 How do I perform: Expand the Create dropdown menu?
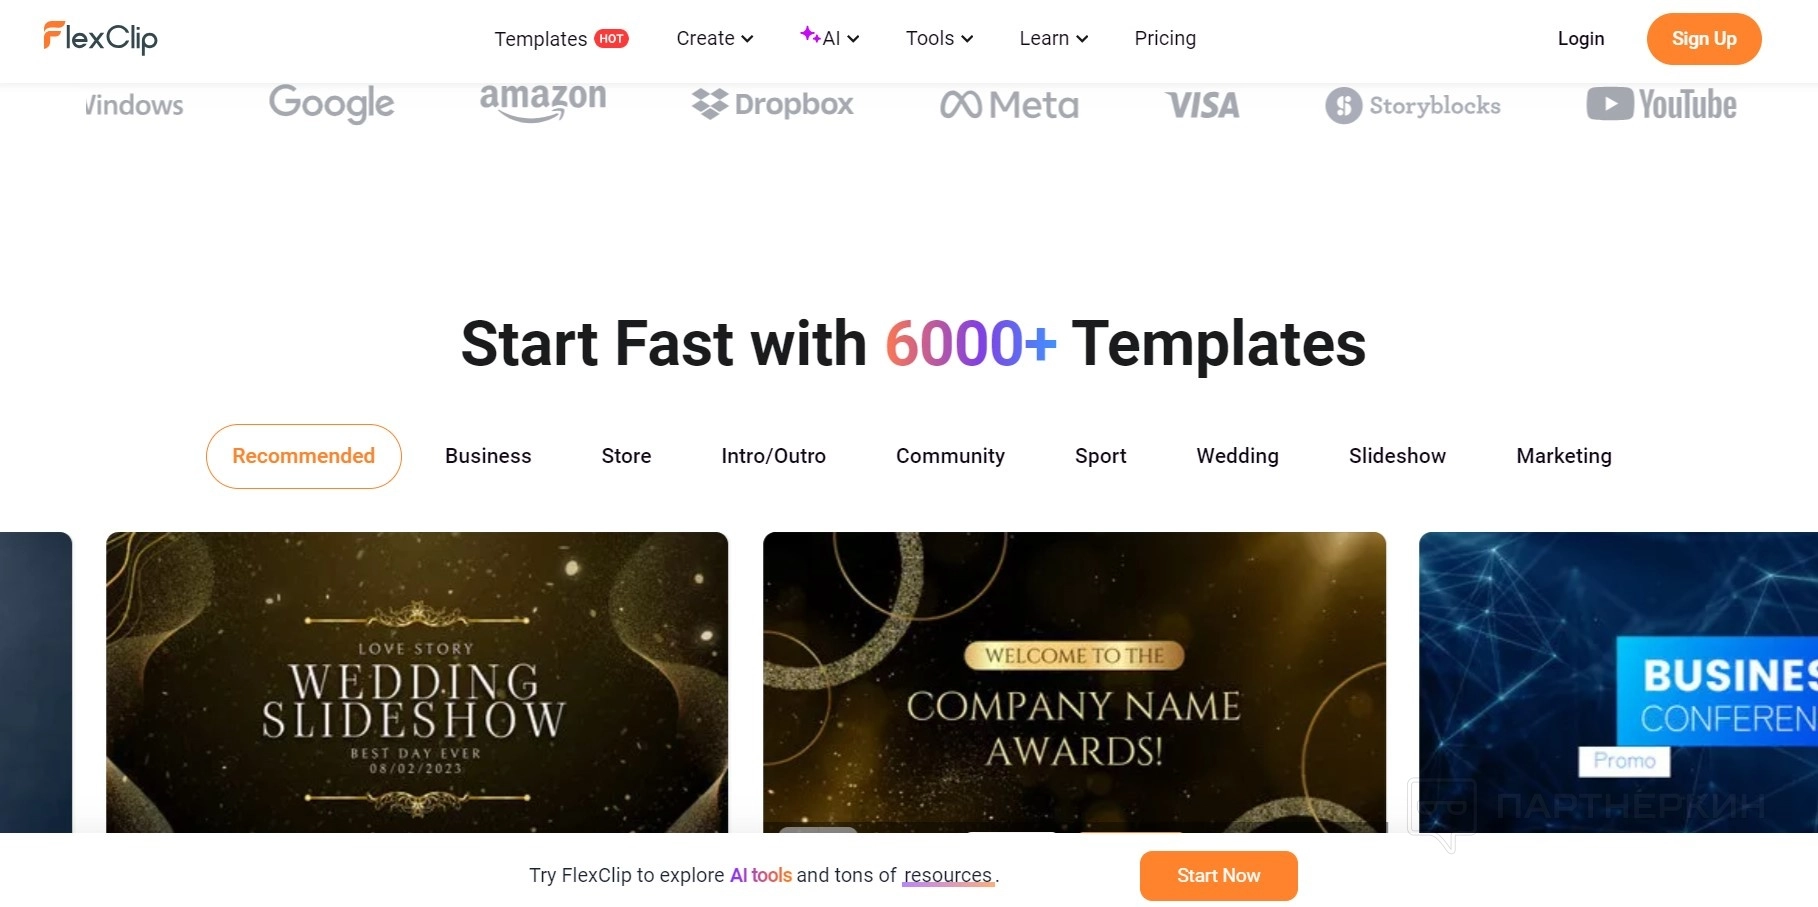pos(714,38)
